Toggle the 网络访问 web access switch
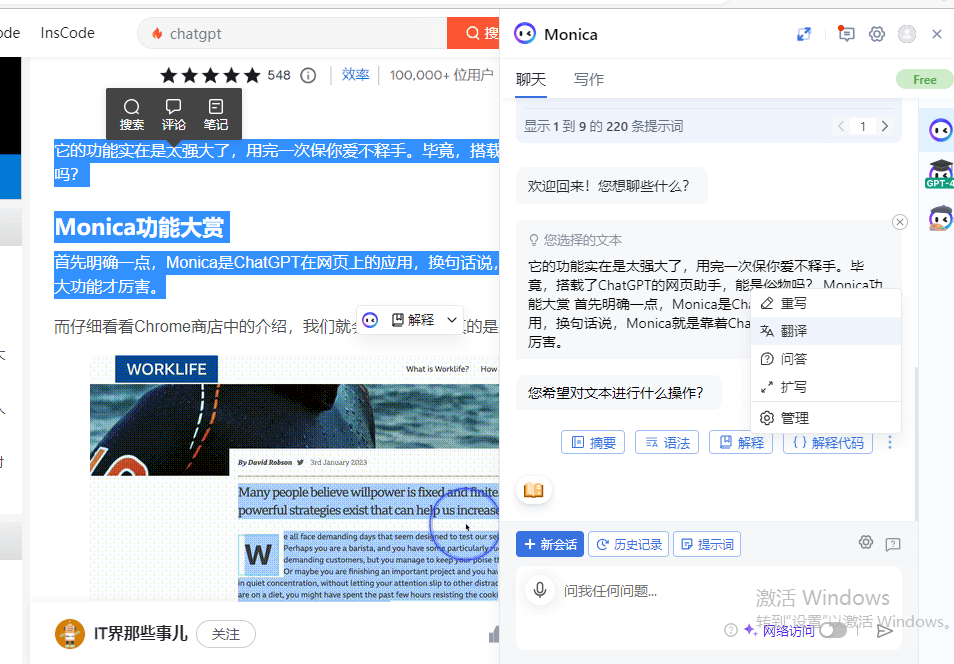This screenshot has height=664, width=954. pyautogui.click(x=832, y=630)
